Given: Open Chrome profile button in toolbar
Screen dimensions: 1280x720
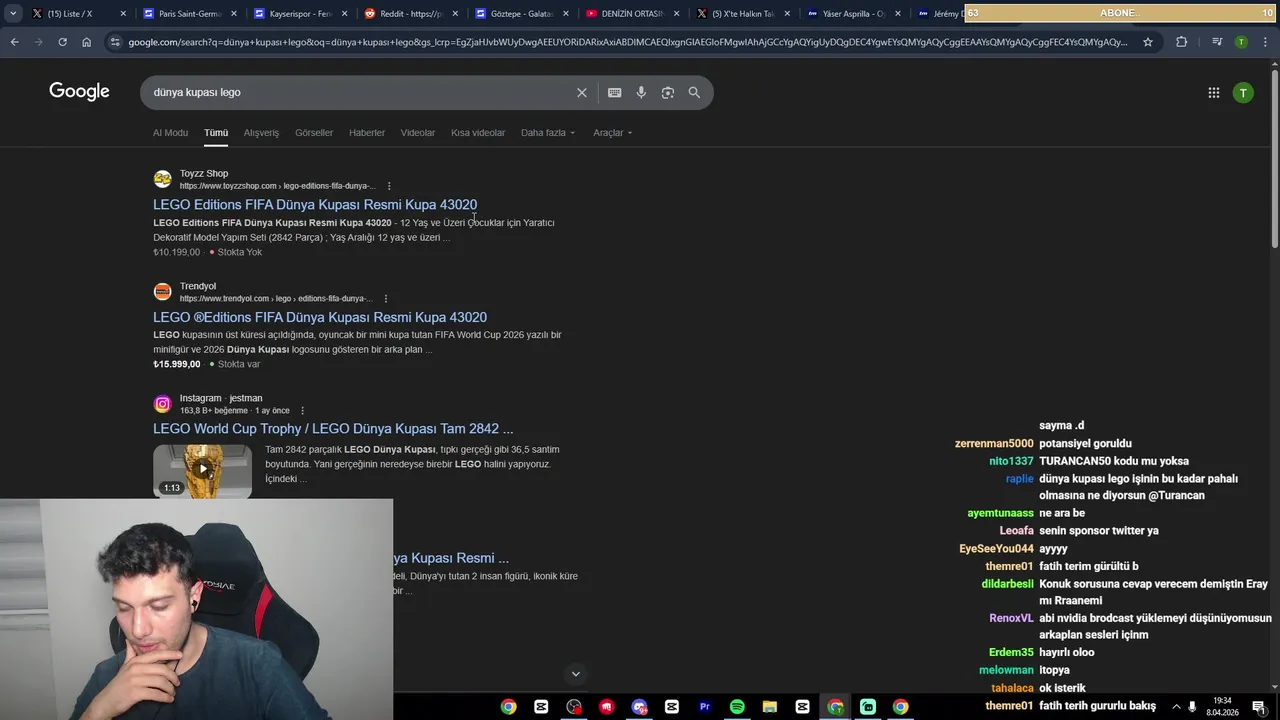Looking at the screenshot, I should 1241,42.
